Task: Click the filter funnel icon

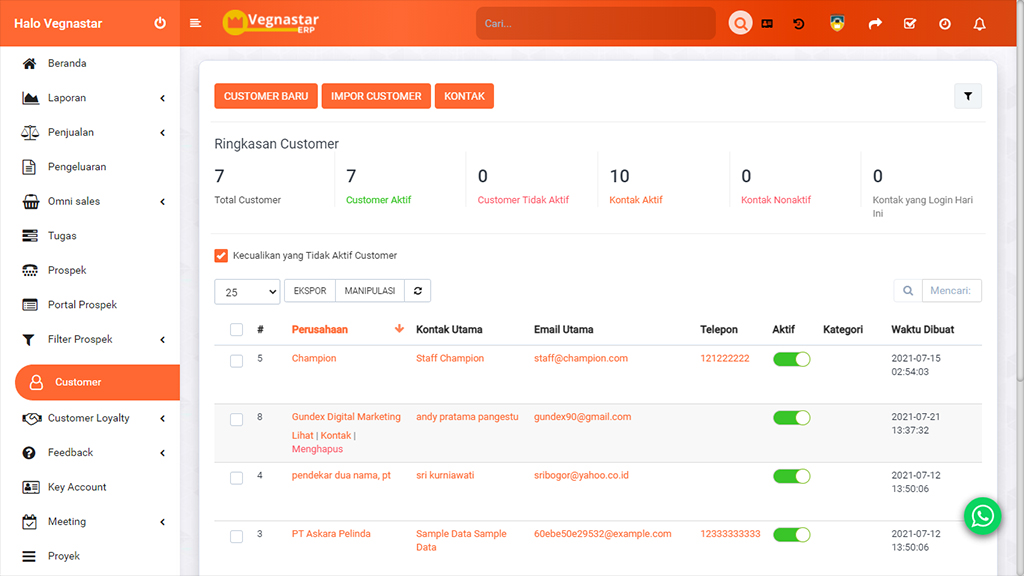Action: (968, 96)
